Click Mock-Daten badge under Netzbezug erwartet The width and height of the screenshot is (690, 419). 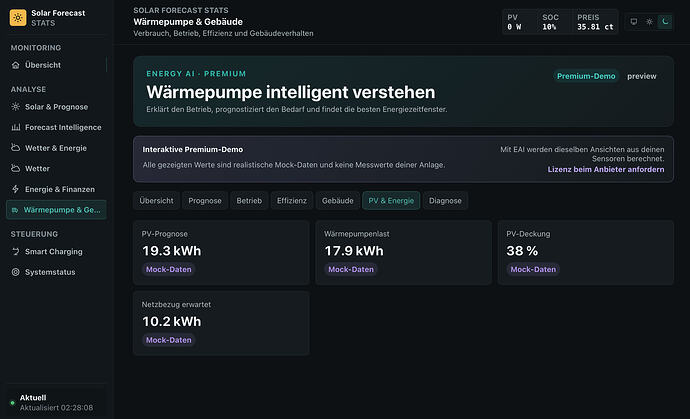tap(169, 340)
